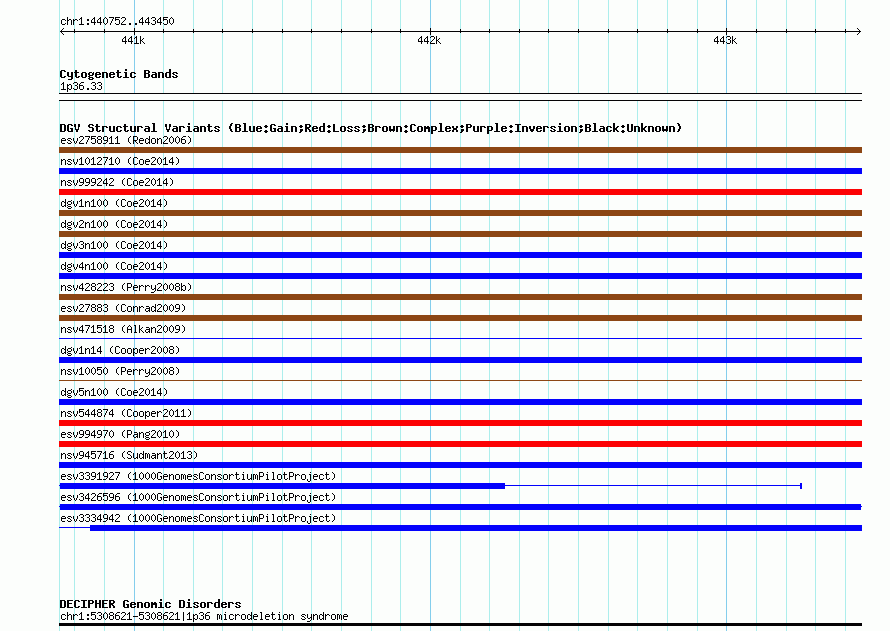
Task: Click the 442k ruler position
Action: (x=429, y=40)
